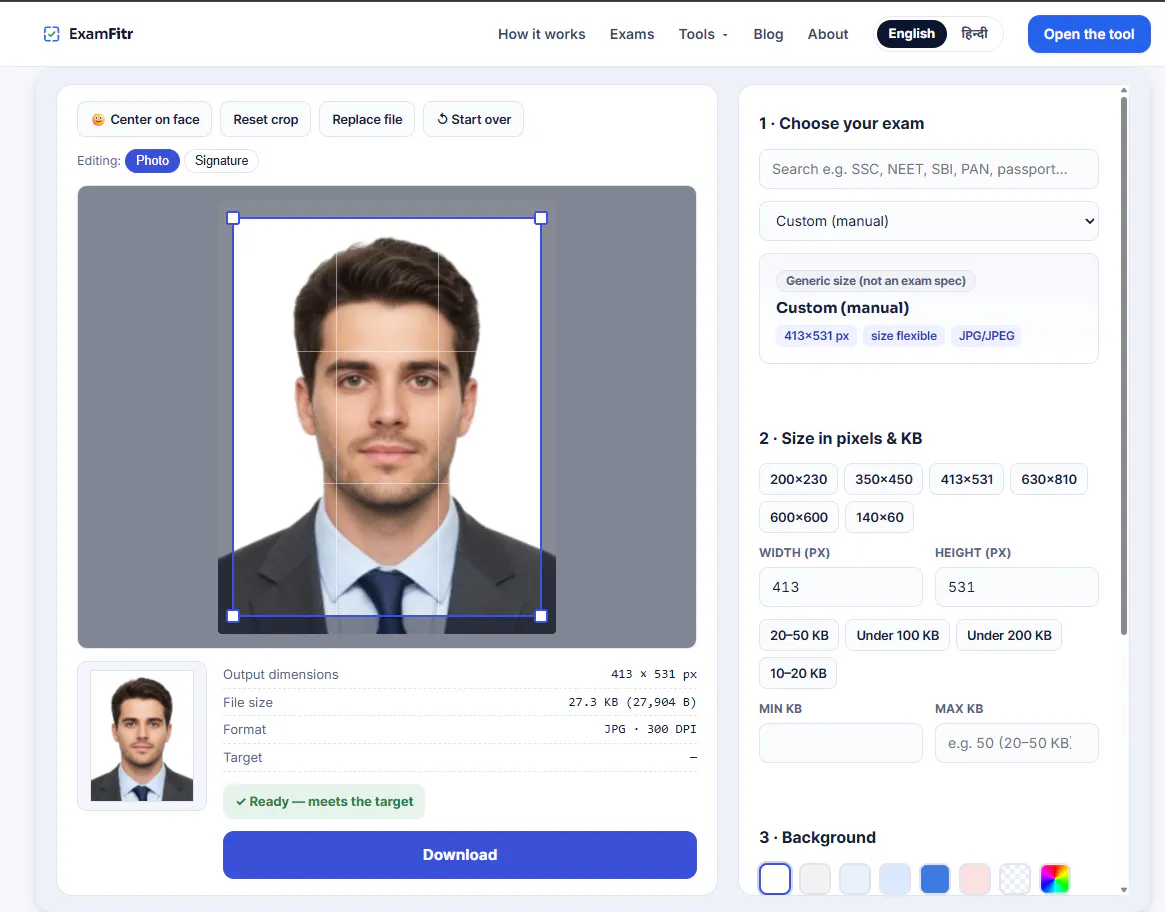This screenshot has width=1165, height=912.
Task: Open the About page
Action: pos(828,34)
